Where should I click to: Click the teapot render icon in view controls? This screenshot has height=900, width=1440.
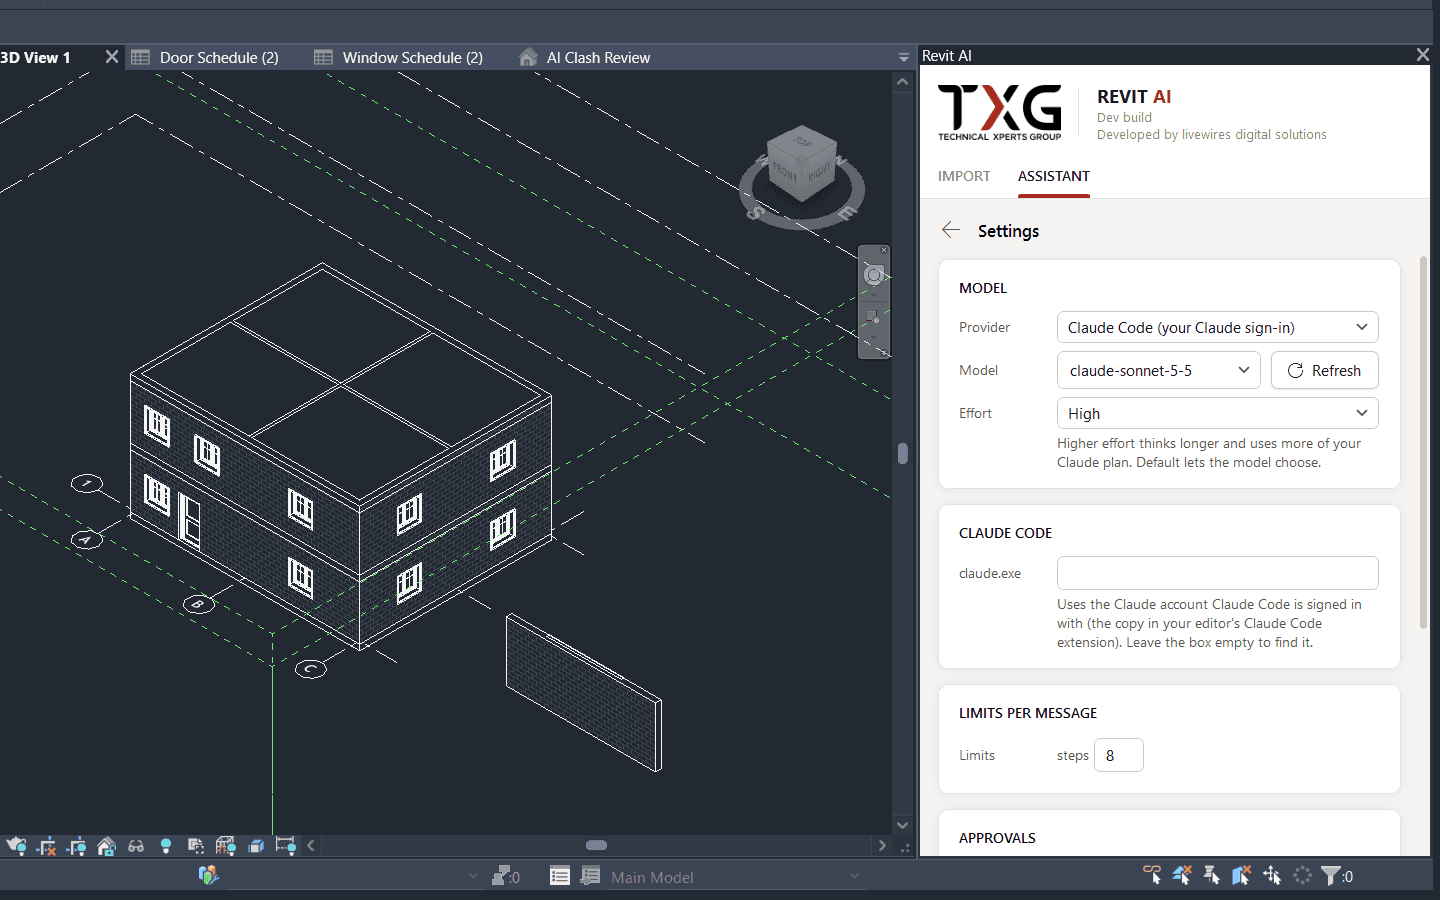coord(16,846)
